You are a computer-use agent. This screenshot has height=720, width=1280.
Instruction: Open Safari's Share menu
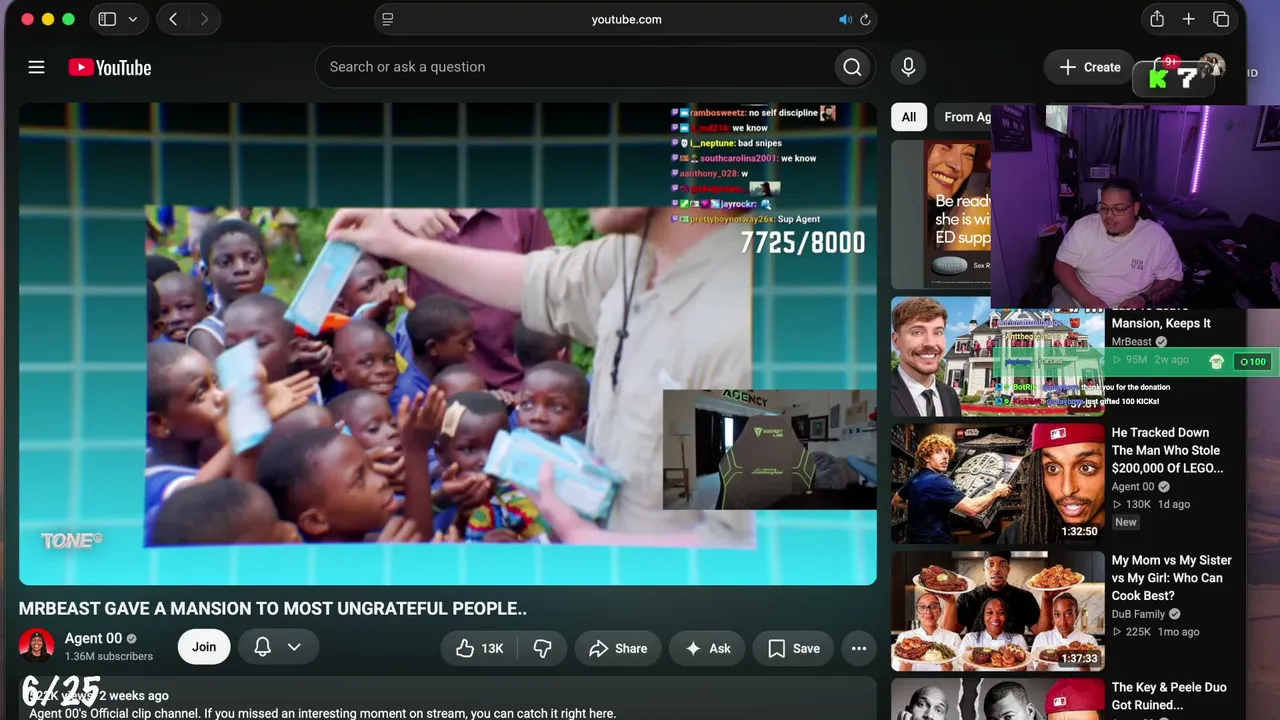click(x=1157, y=19)
